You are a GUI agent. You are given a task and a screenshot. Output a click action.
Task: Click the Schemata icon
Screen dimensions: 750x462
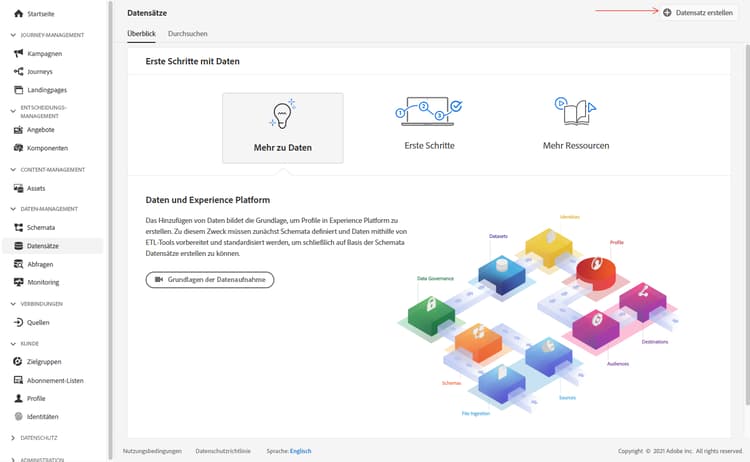coord(18,227)
